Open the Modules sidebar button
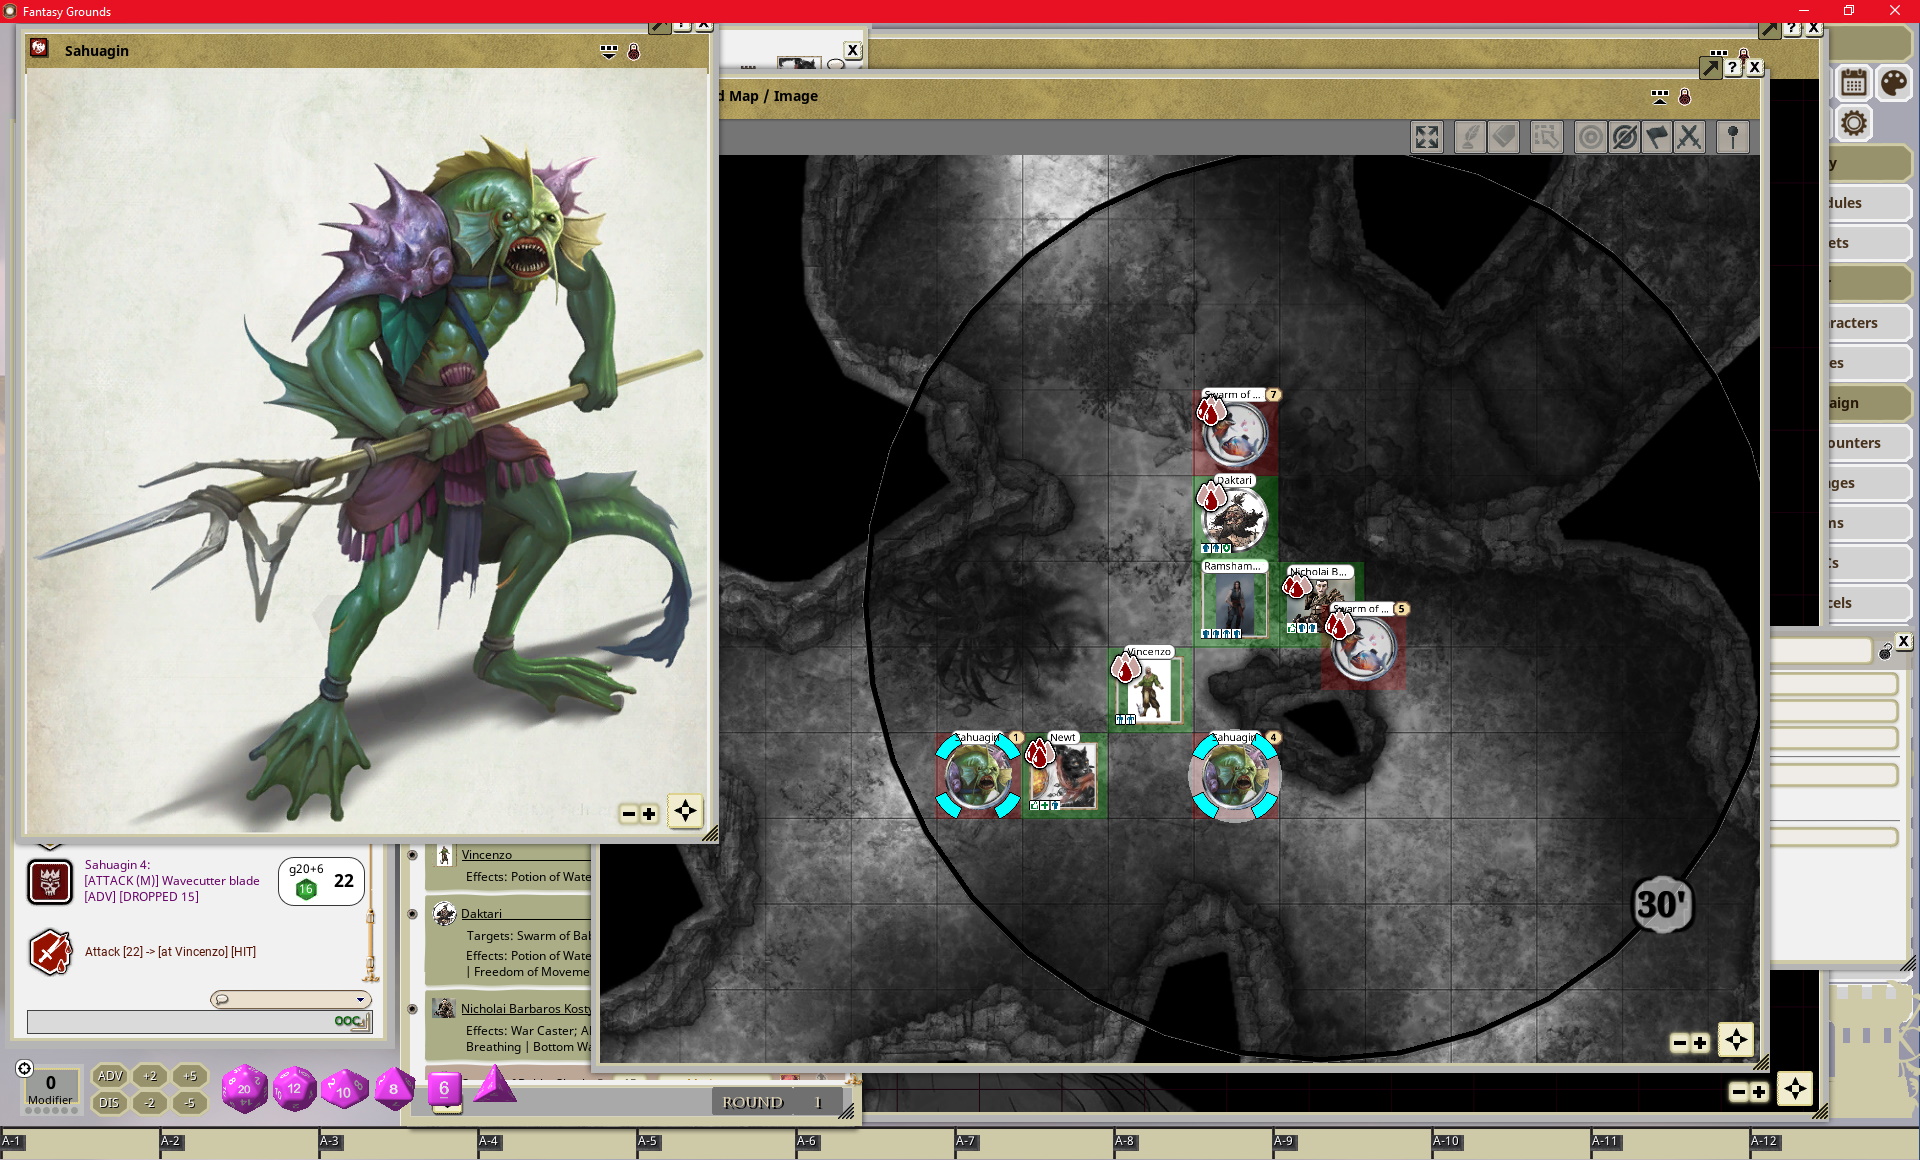 pos(1868,203)
